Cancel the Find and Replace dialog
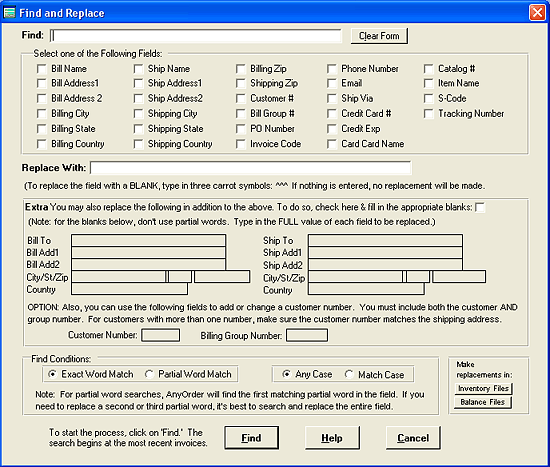 (x=413, y=438)
